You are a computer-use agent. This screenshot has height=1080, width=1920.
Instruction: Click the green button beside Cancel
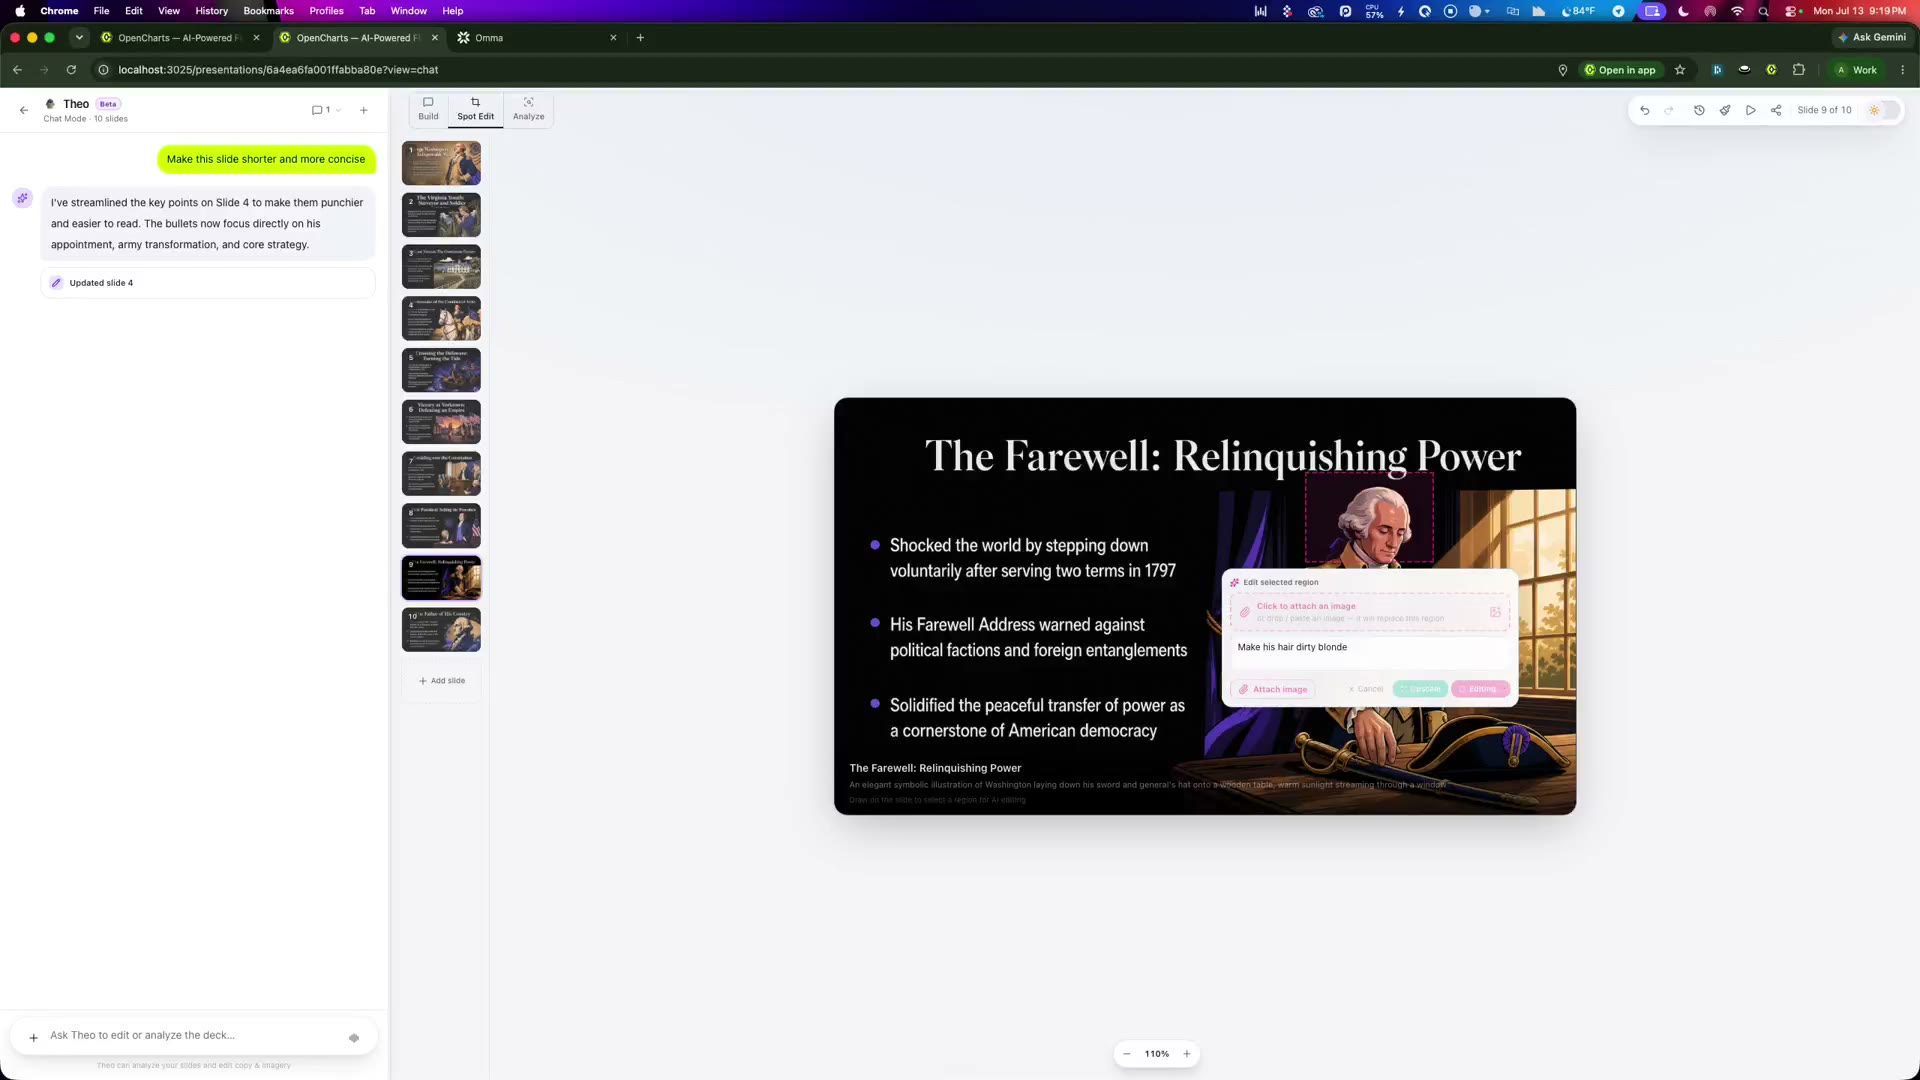1420,689
